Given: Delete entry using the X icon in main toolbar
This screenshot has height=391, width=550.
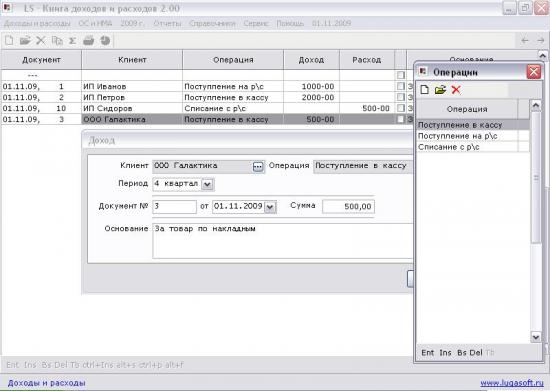Looking at the screenshot, I should 41,41.
